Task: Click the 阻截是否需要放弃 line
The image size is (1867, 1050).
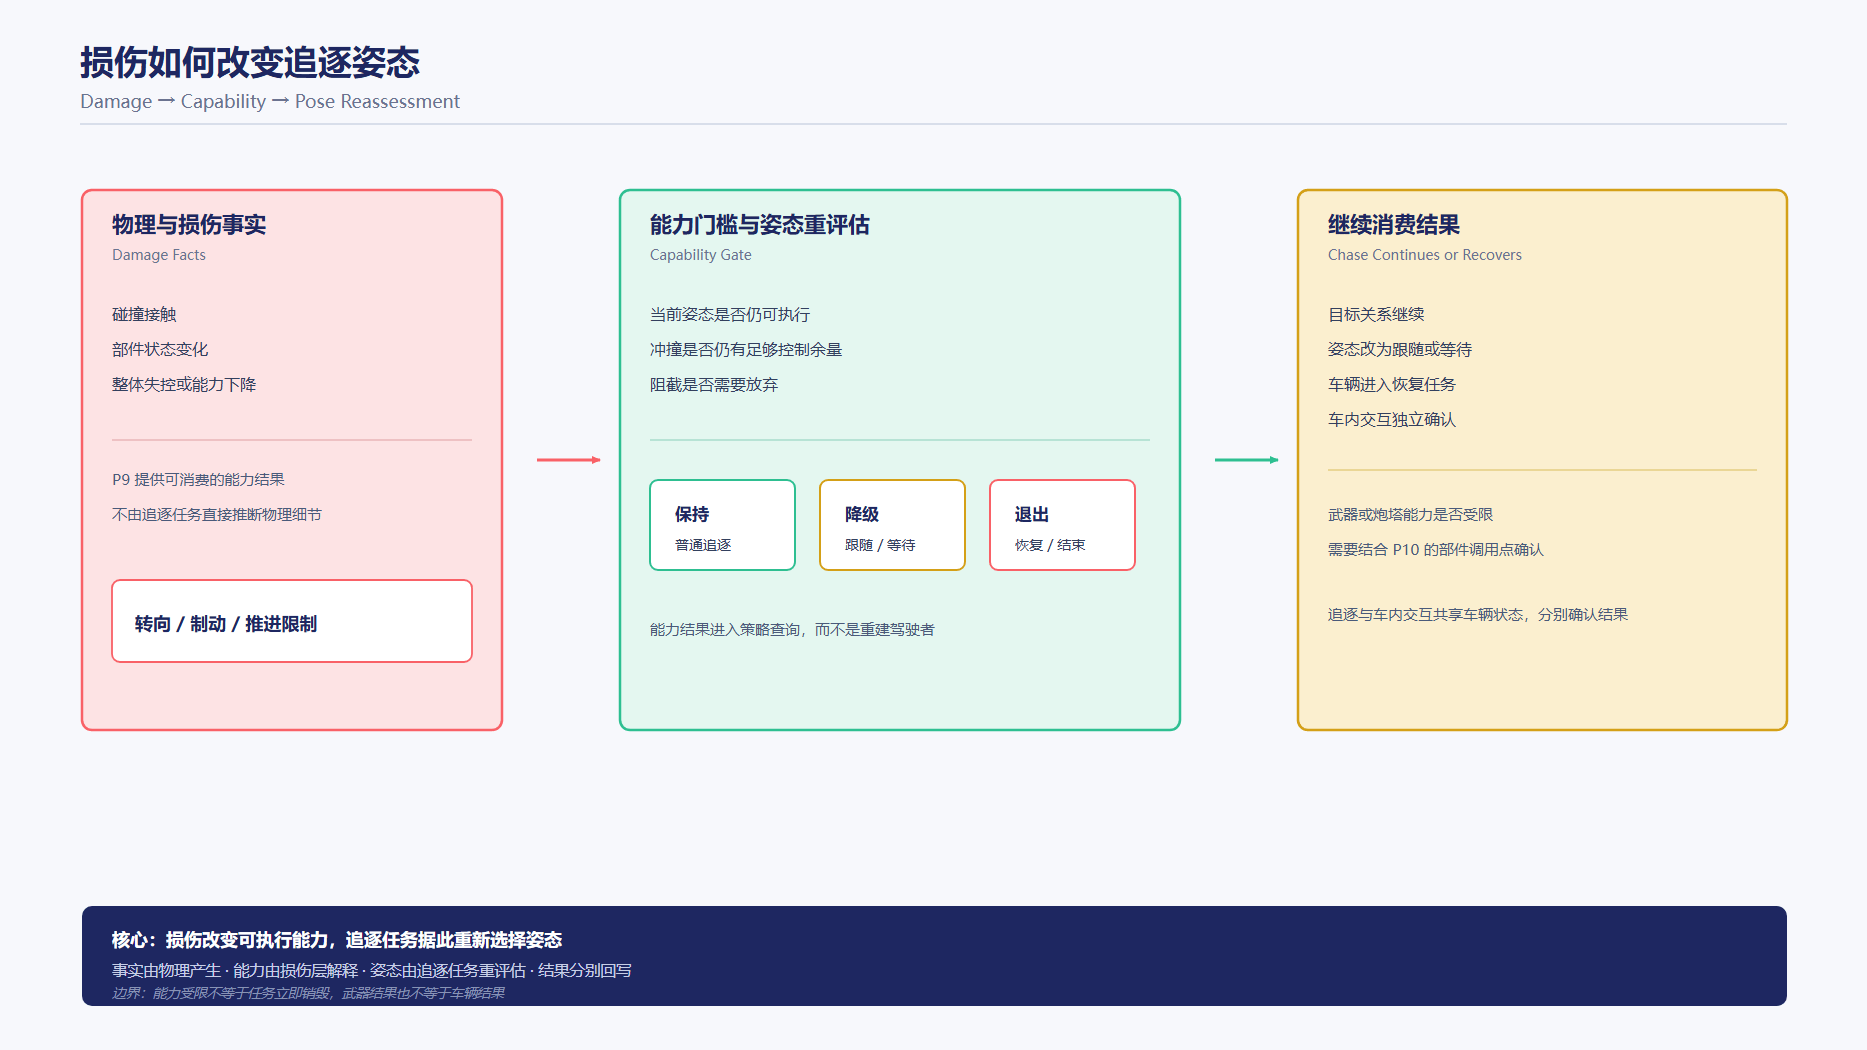Action: coord(714,384)
